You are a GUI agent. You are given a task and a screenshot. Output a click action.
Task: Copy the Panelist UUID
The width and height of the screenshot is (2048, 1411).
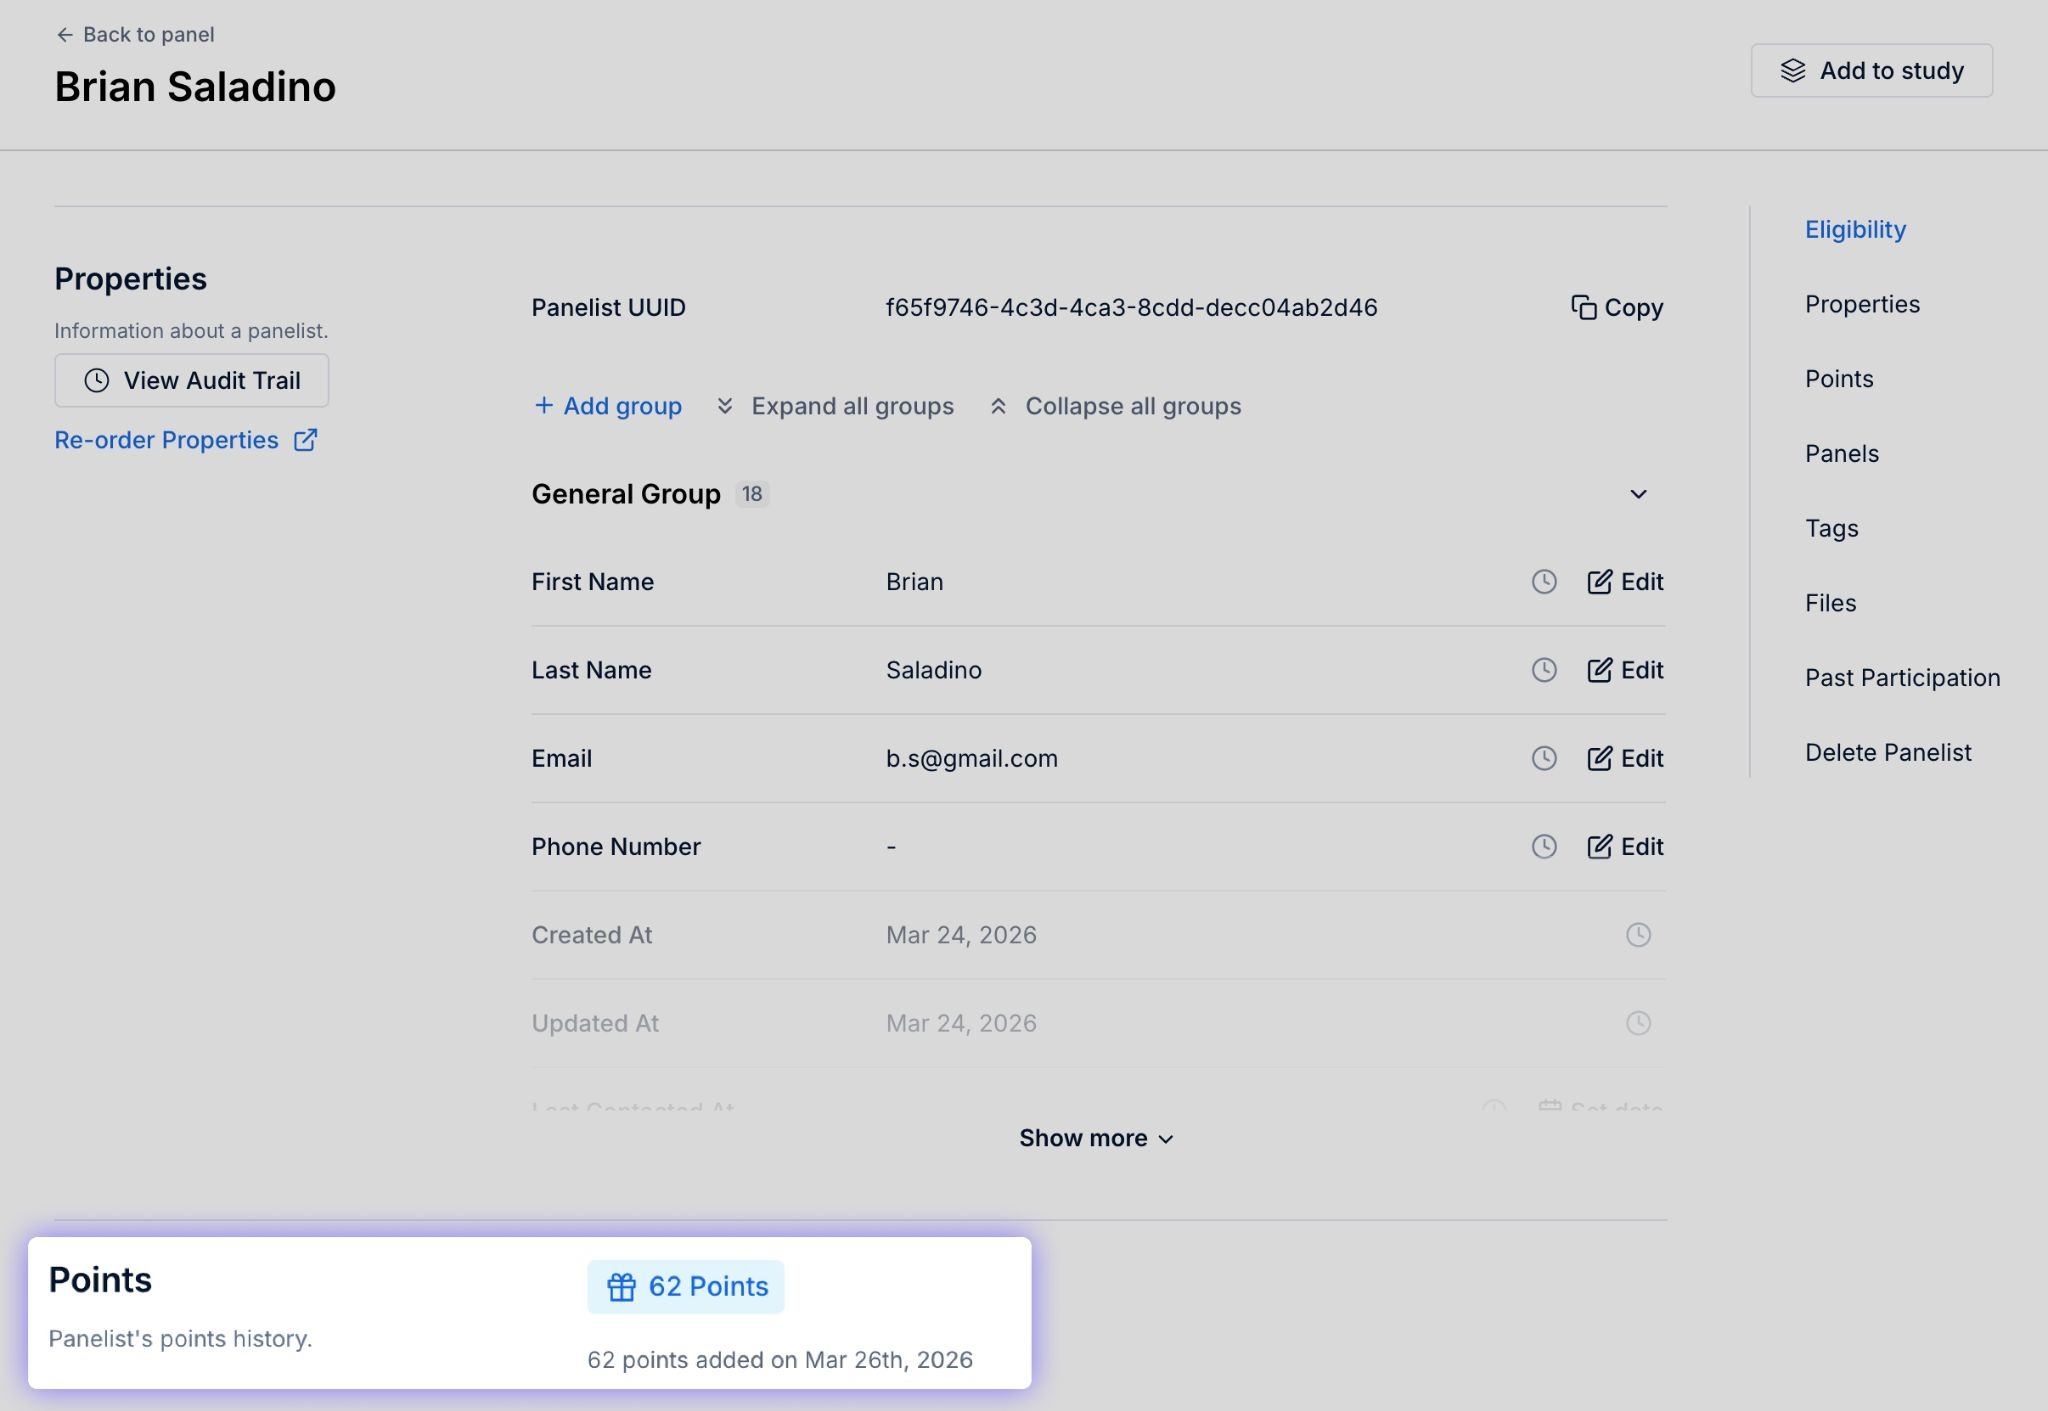(1617, 307)
